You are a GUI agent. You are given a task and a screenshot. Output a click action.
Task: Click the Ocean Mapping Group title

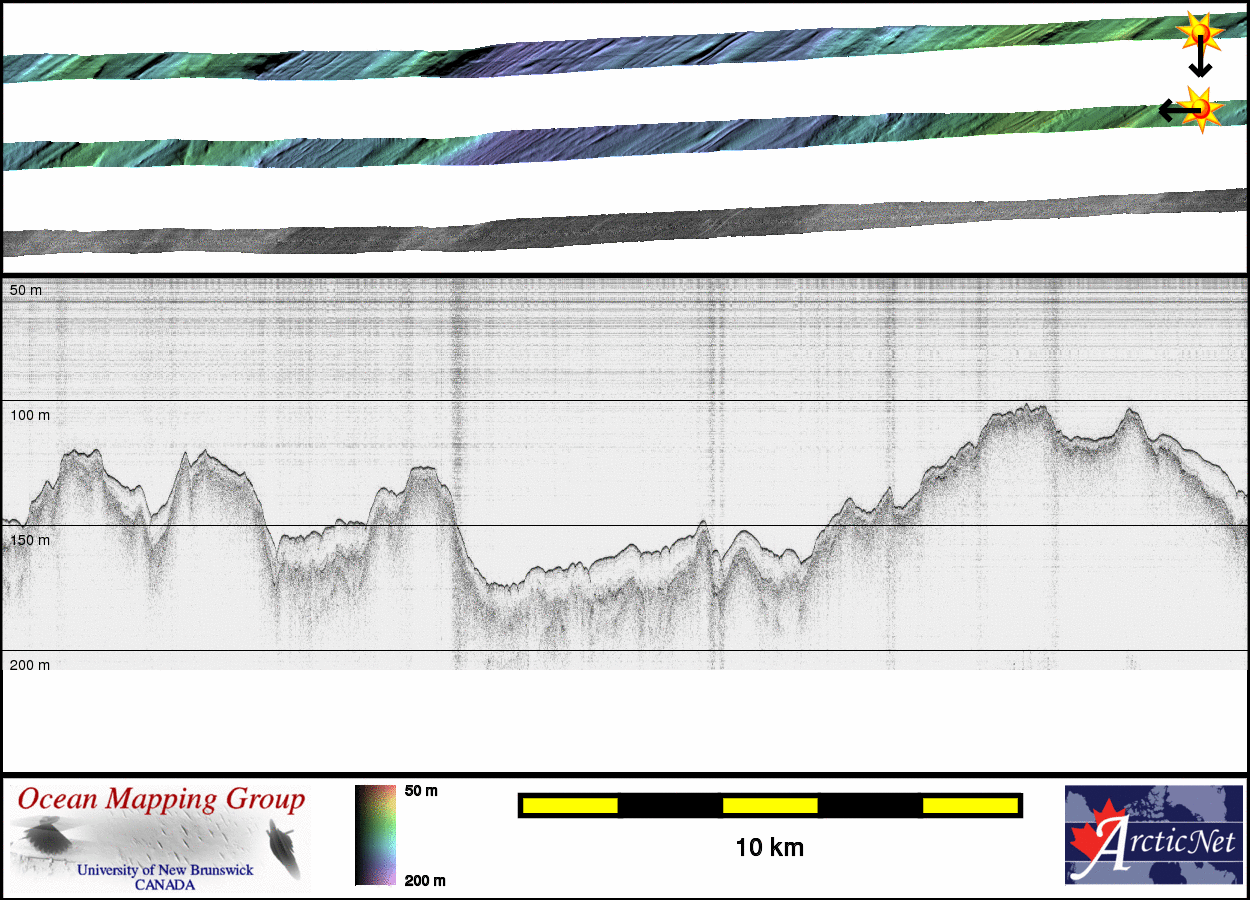coord(161,800)
